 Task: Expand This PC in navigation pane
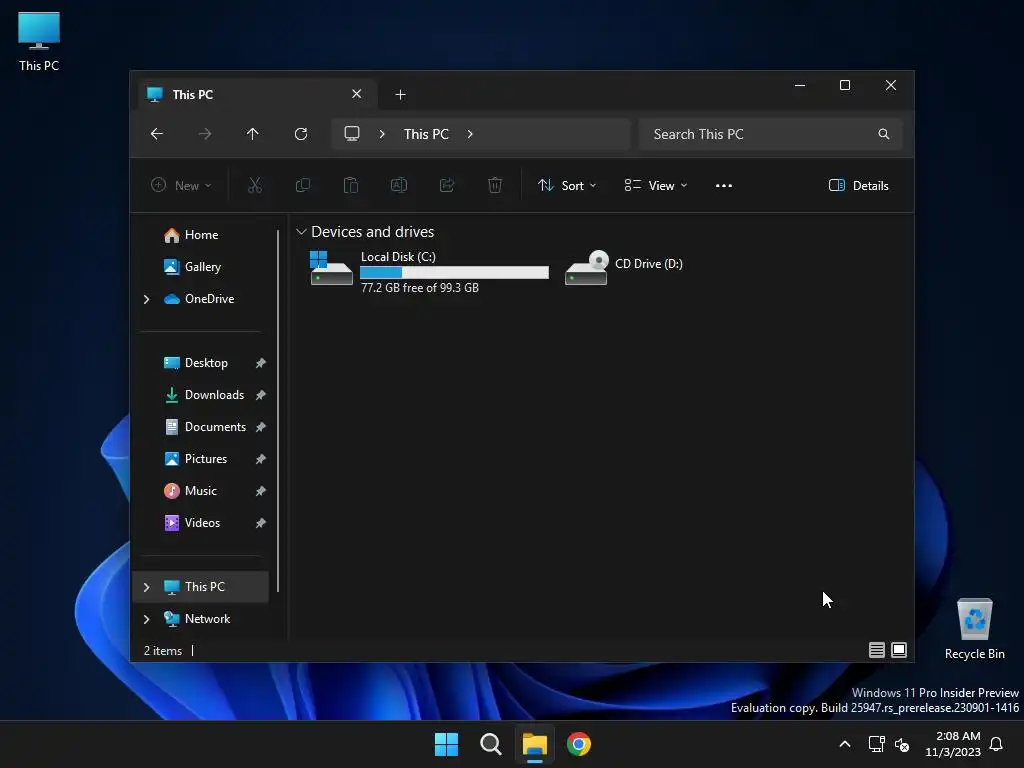pyautogui.click(x=146, y=587)
